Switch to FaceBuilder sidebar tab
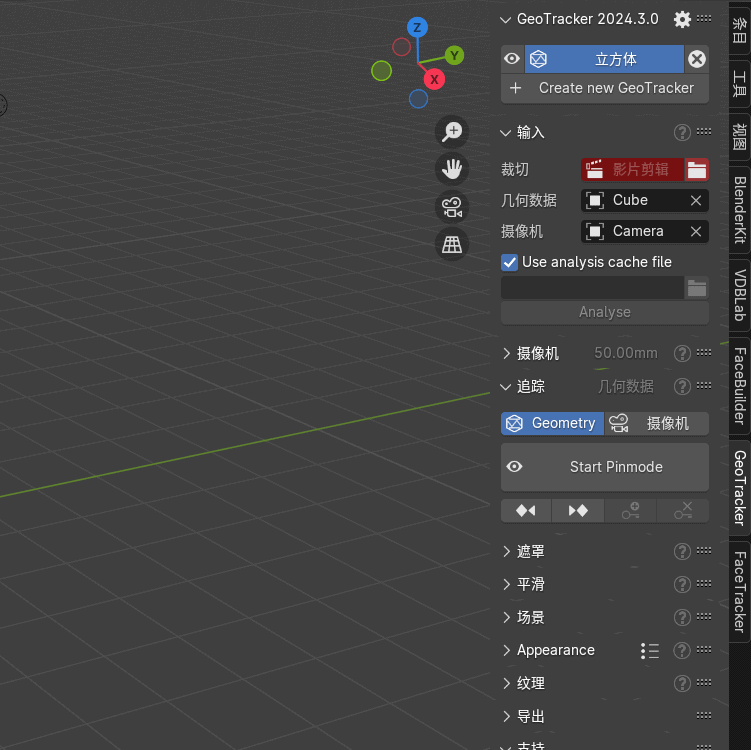The width and height of the screenshot is (751, 750). (x=740, y=386)
